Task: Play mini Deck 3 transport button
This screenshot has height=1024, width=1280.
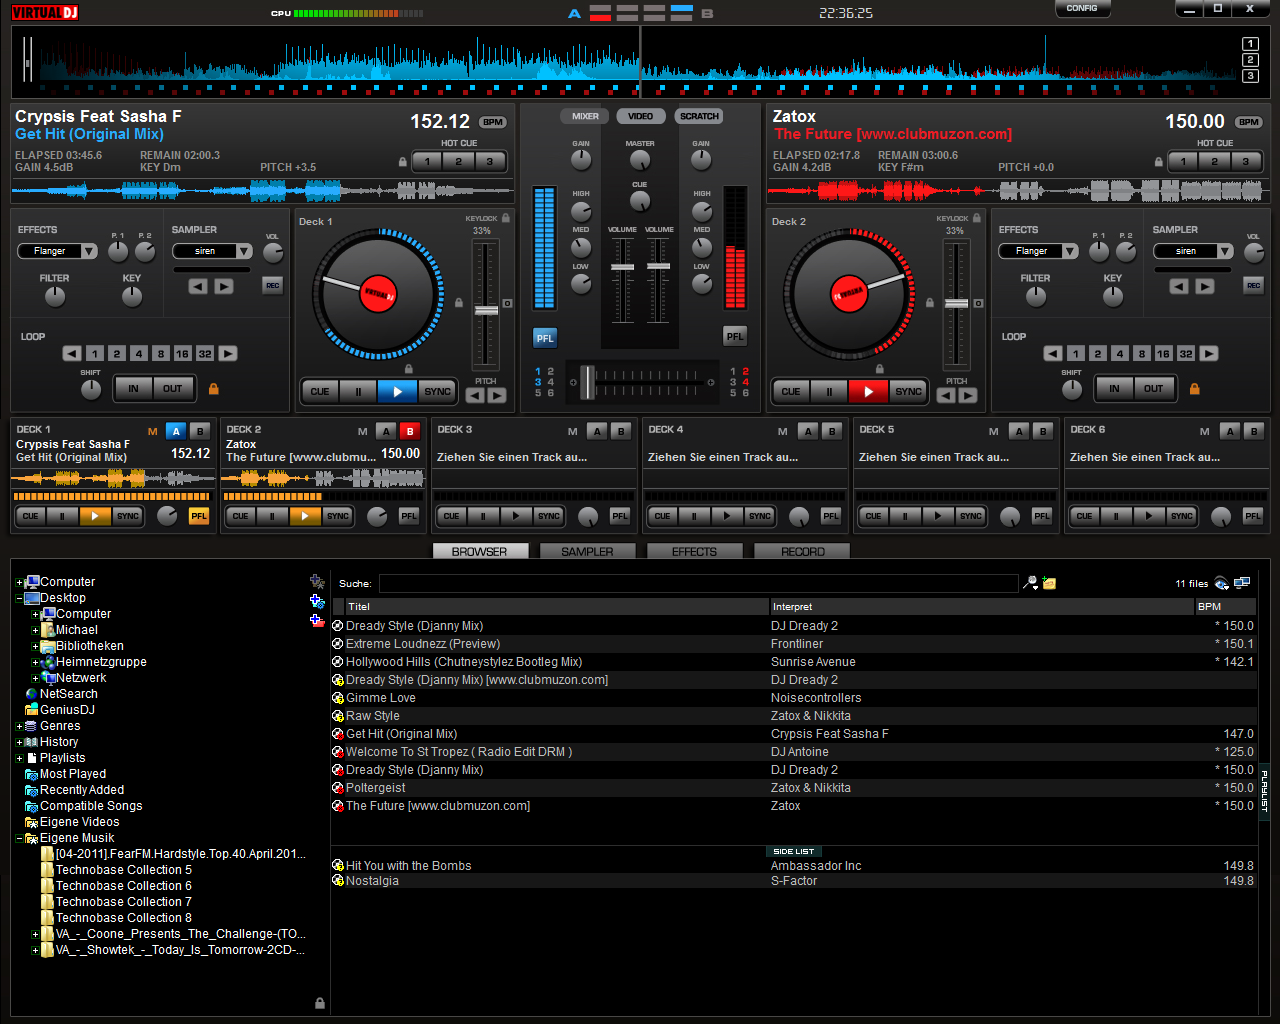Action: 515,516
